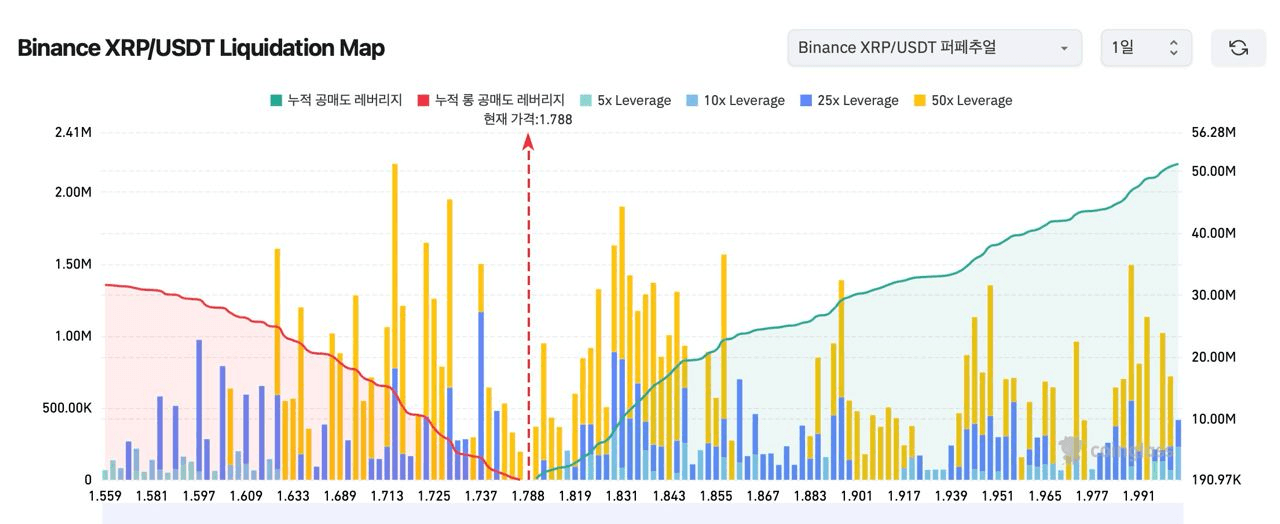Viewport: 1280px width, 524px height.
Task: Click the red arrowhead above current price line
Action: click(x=528, y=142)
